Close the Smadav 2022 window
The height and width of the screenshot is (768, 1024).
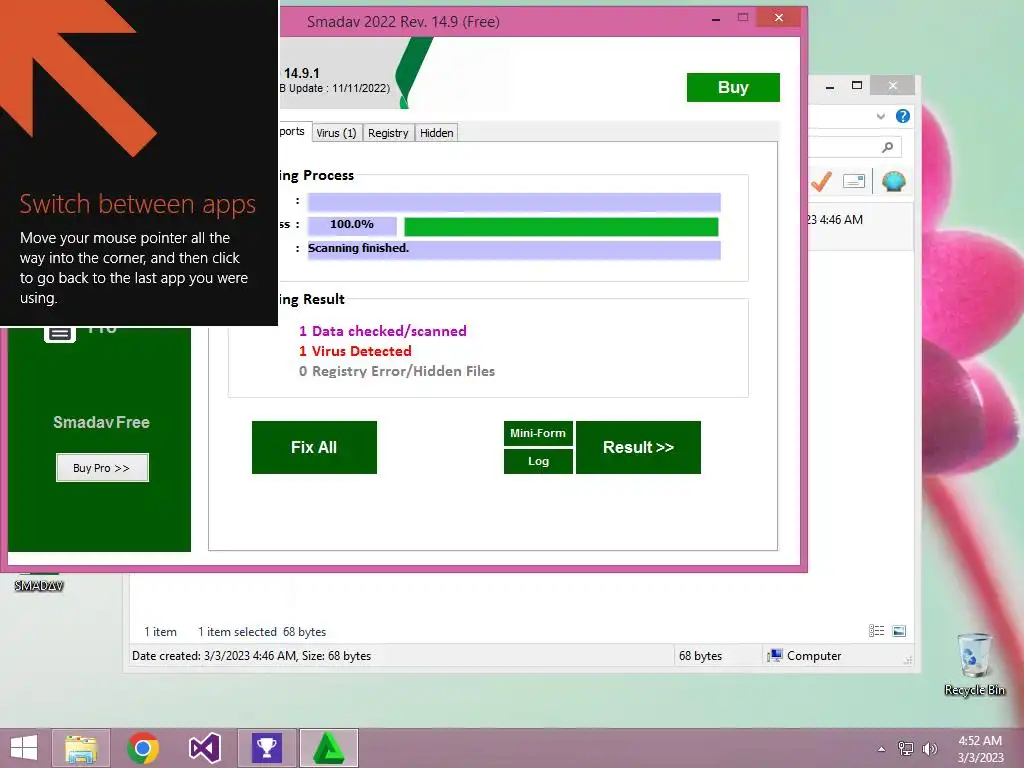pyautogui.click(x=778, y=18)
